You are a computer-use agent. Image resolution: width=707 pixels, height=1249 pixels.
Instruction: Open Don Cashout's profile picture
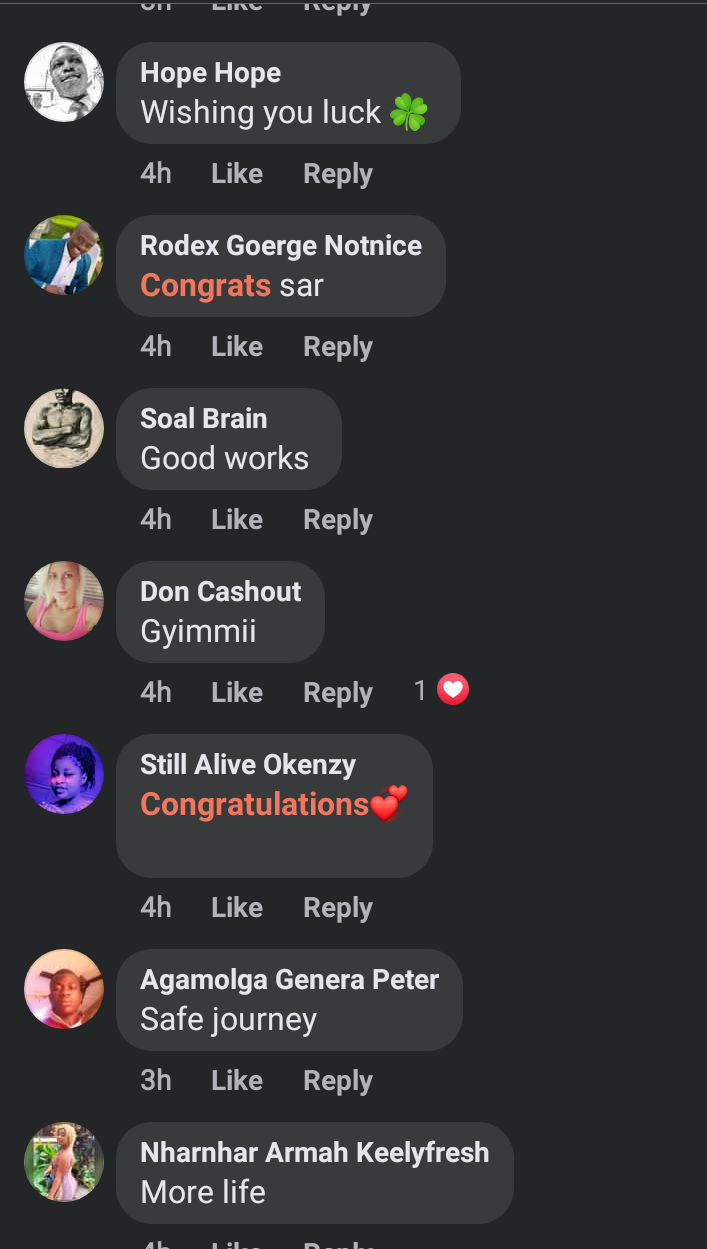tap(64, 601)
